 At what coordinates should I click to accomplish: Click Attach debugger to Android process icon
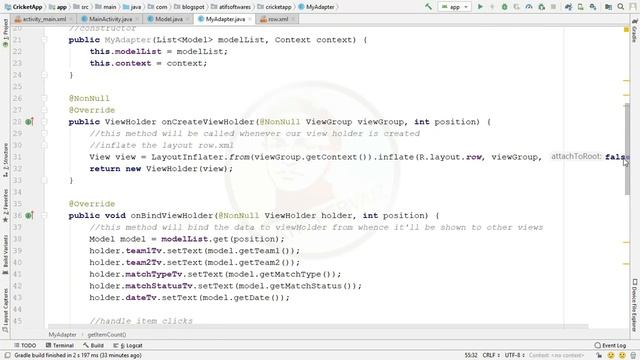click(x=542, y=7)
